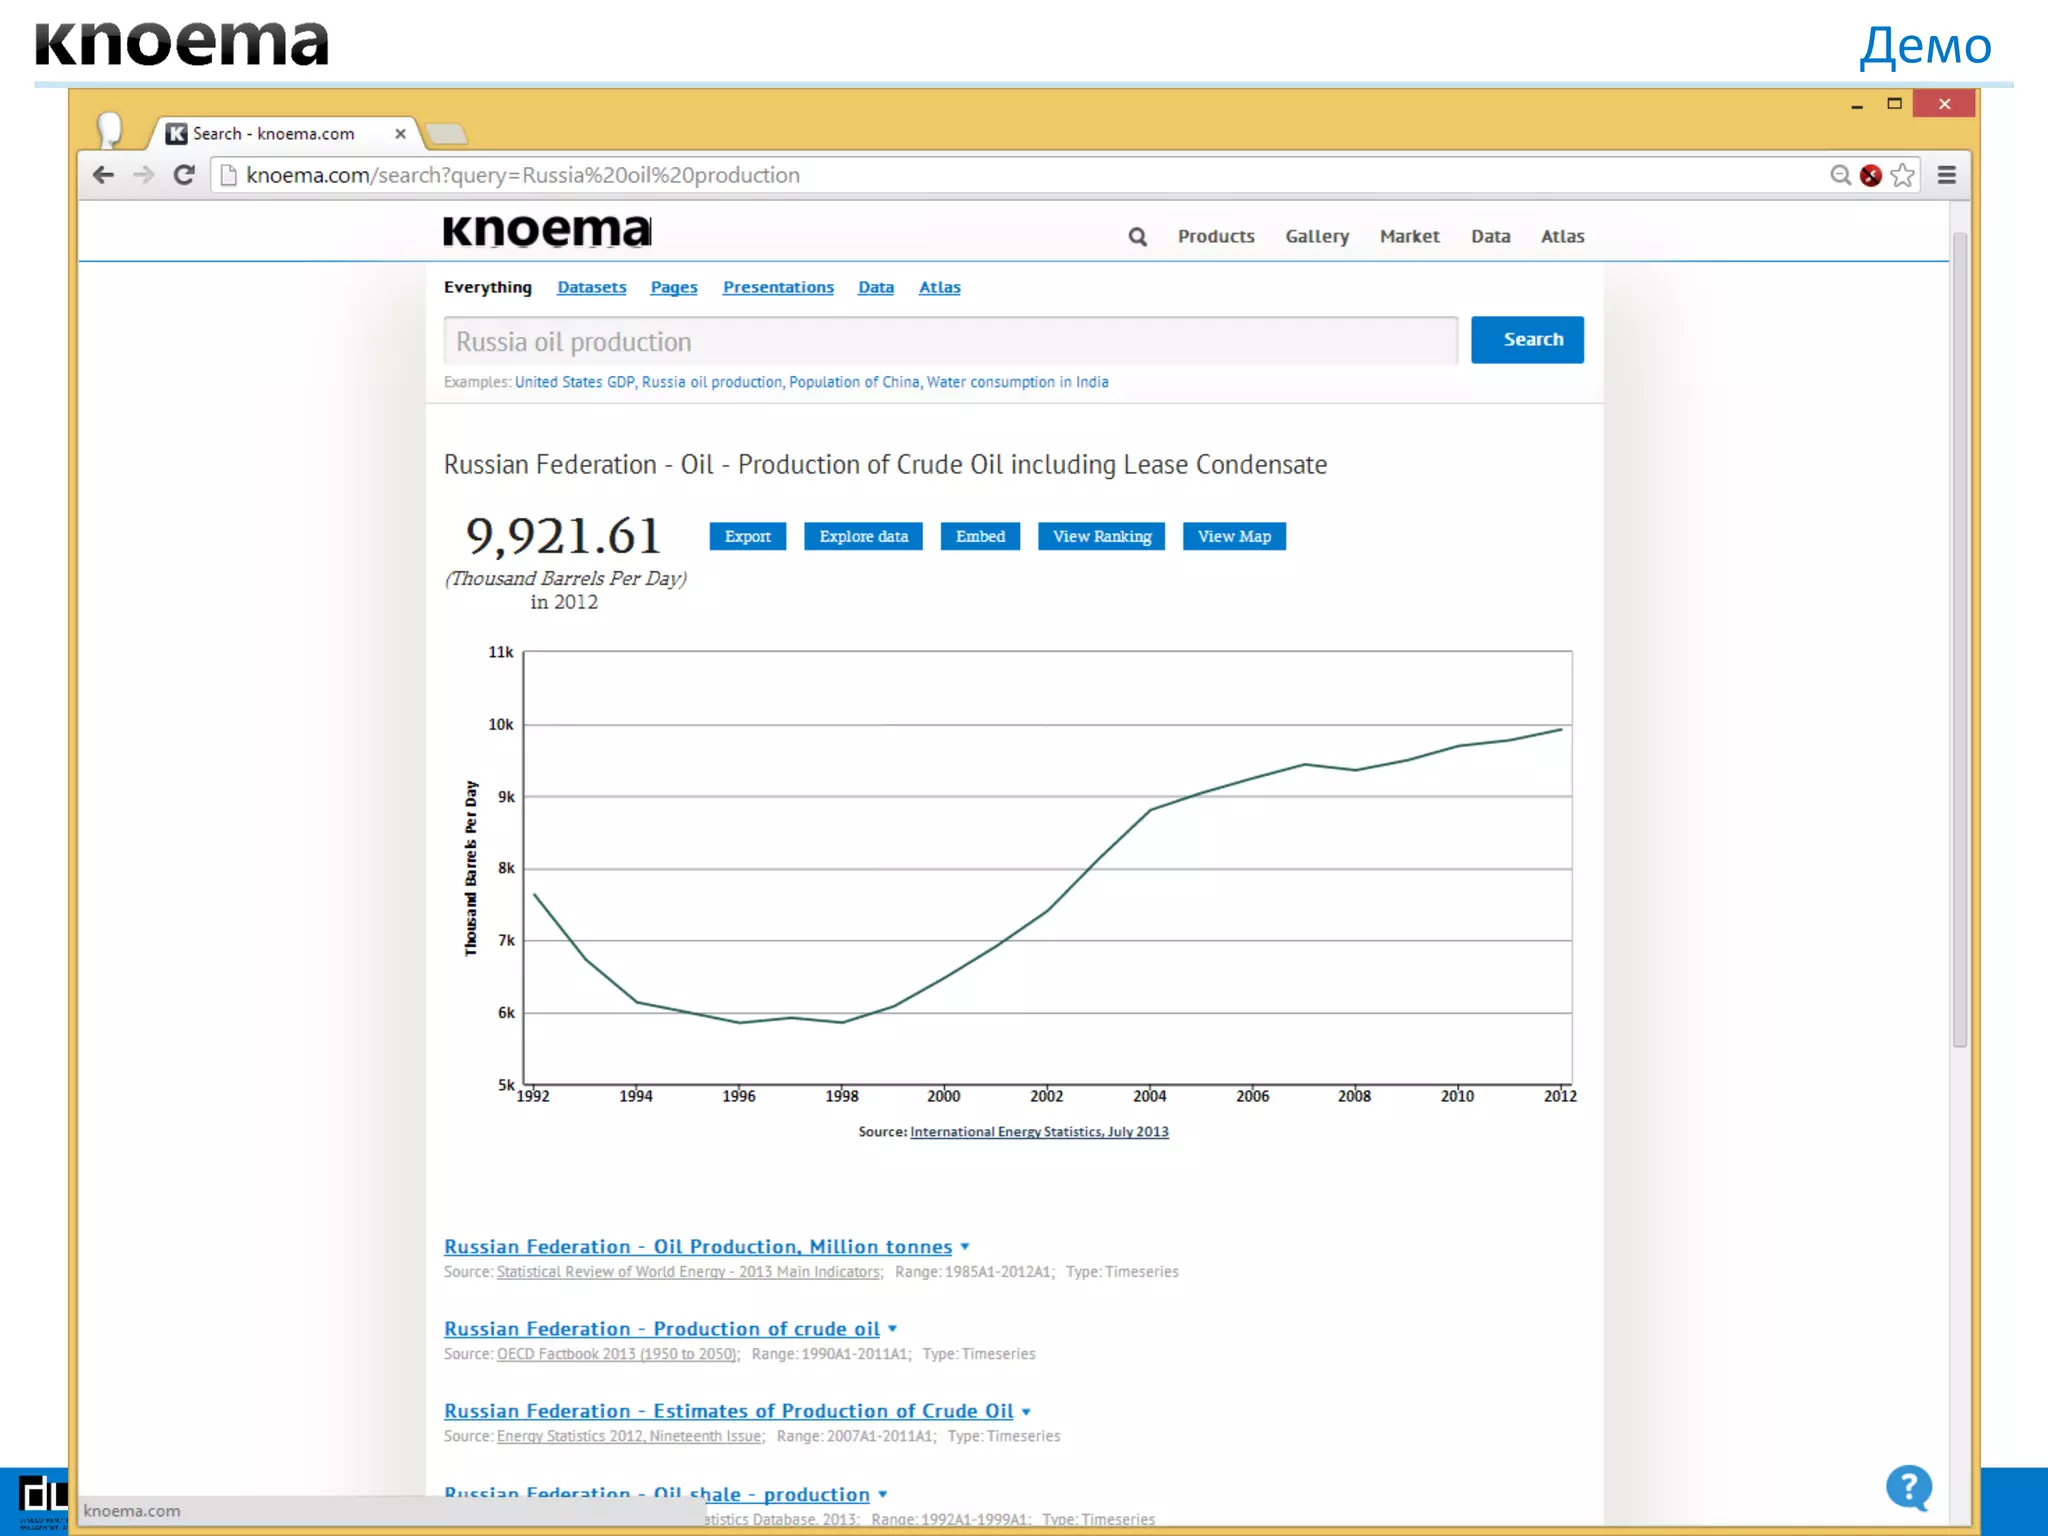Click the browser back arrow
Viewport: 2048px width, 1536px height.
(x=103, y=175)
